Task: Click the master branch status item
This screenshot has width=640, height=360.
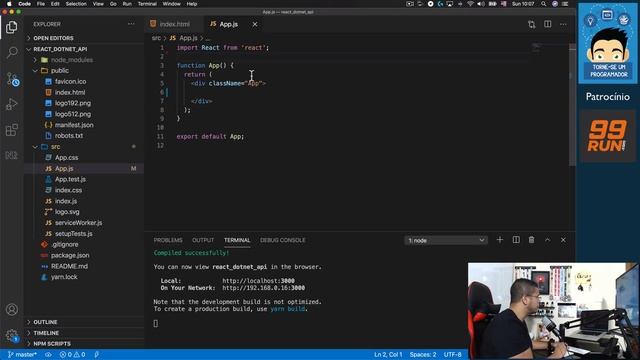Action: (22, 354)
